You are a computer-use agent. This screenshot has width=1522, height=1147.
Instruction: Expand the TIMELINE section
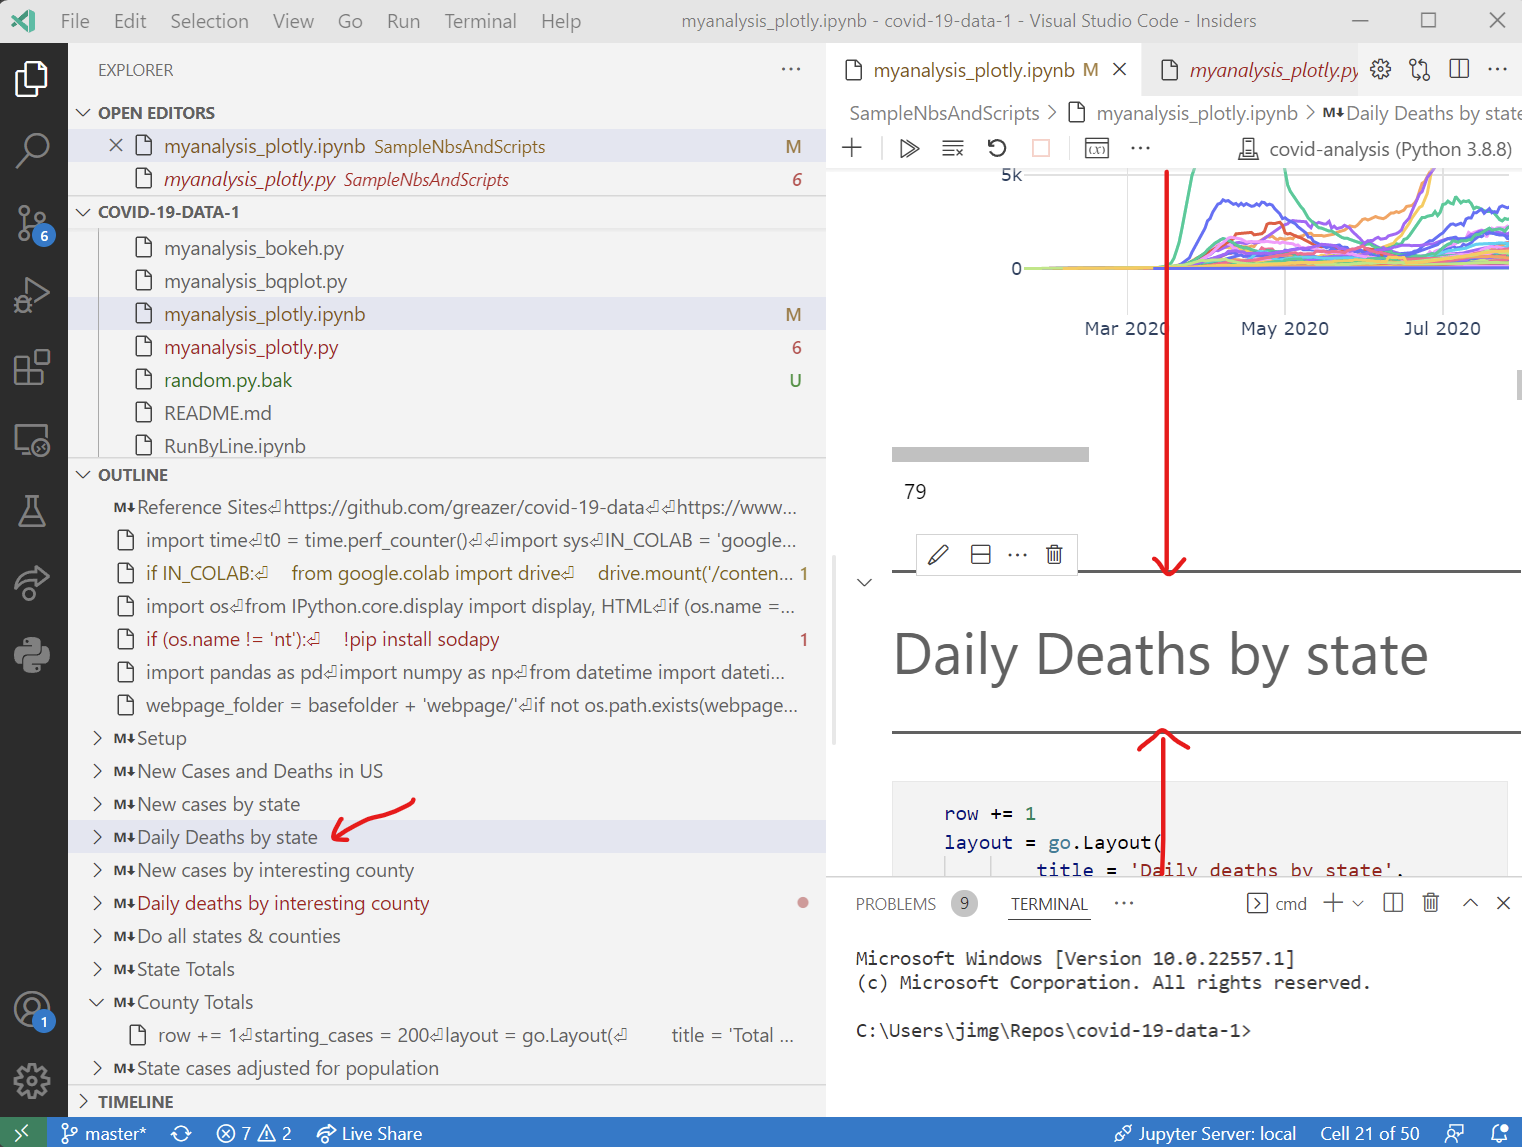click(84, 1102)
